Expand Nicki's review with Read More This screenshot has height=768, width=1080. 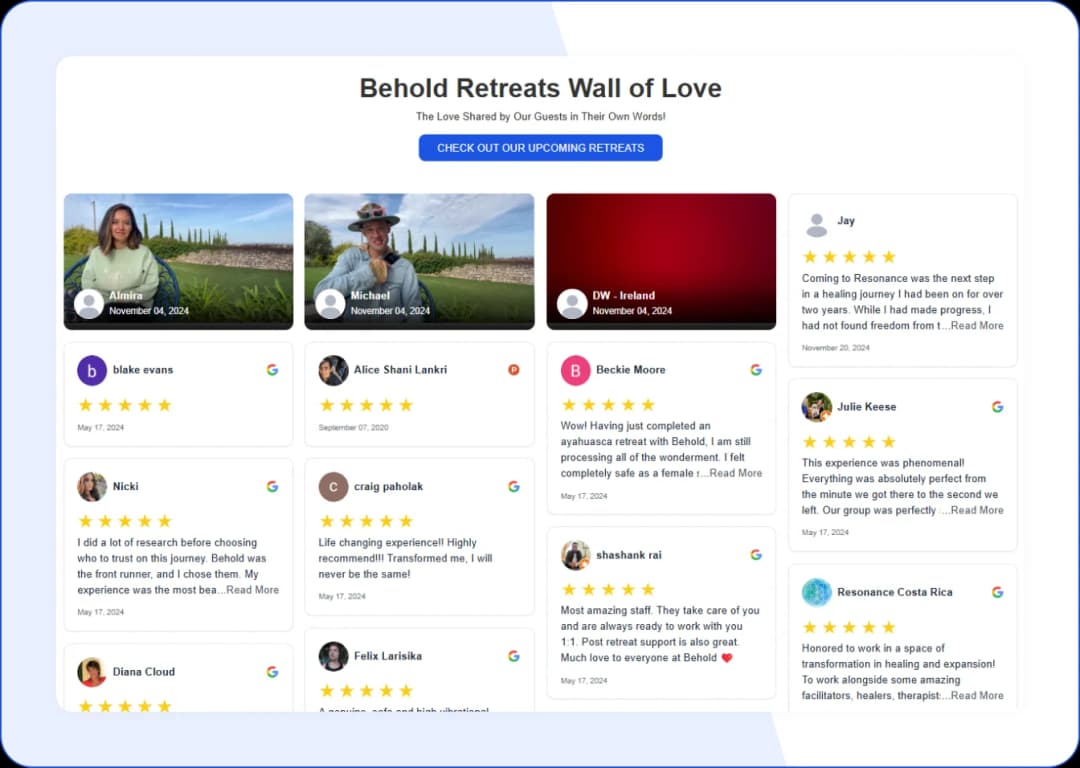point(252,590)
